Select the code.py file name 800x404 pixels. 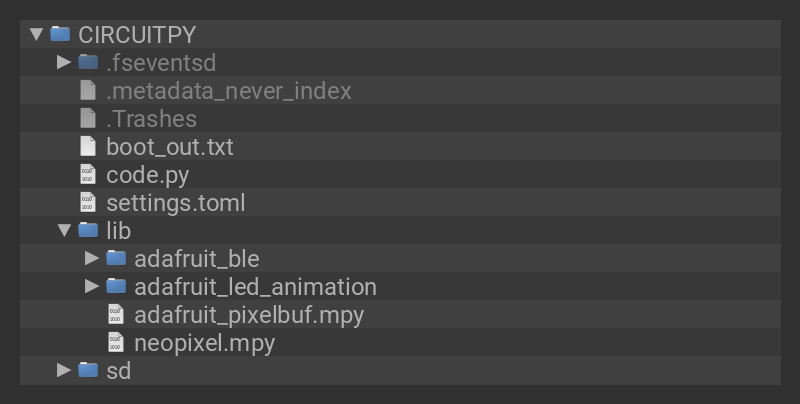[147, 174]
